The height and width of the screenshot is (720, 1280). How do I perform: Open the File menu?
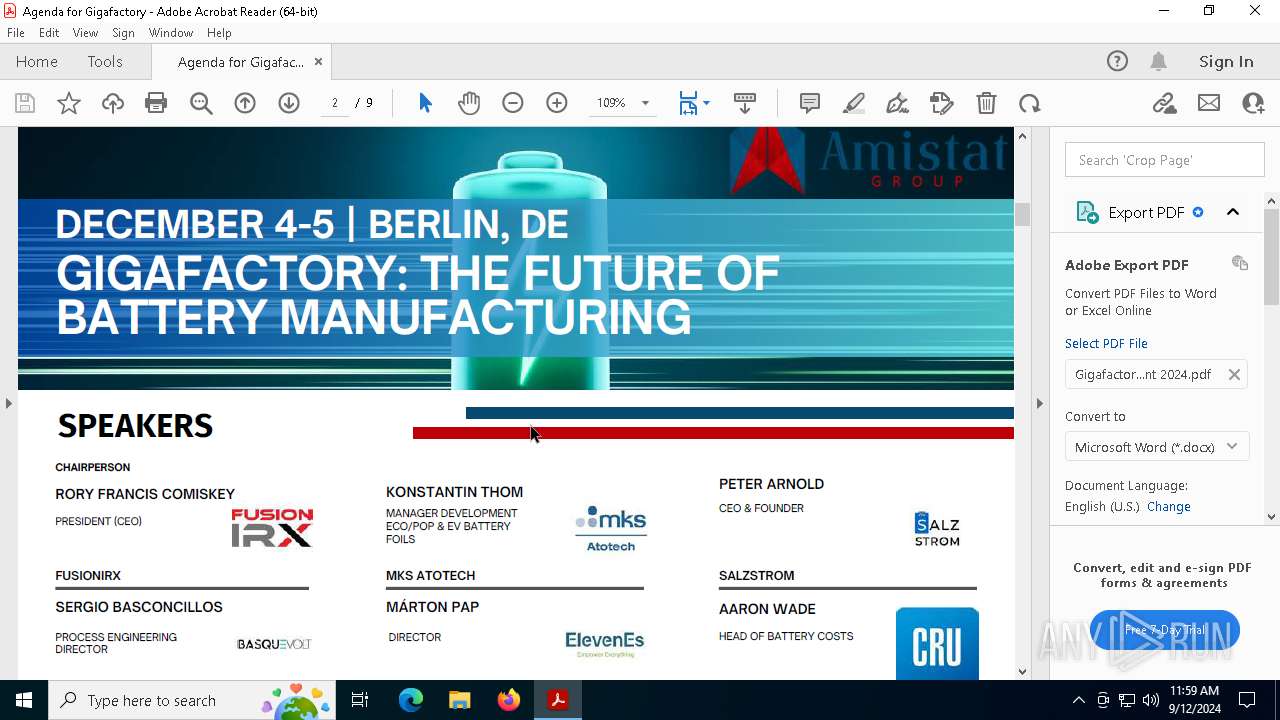click(16, 33)
